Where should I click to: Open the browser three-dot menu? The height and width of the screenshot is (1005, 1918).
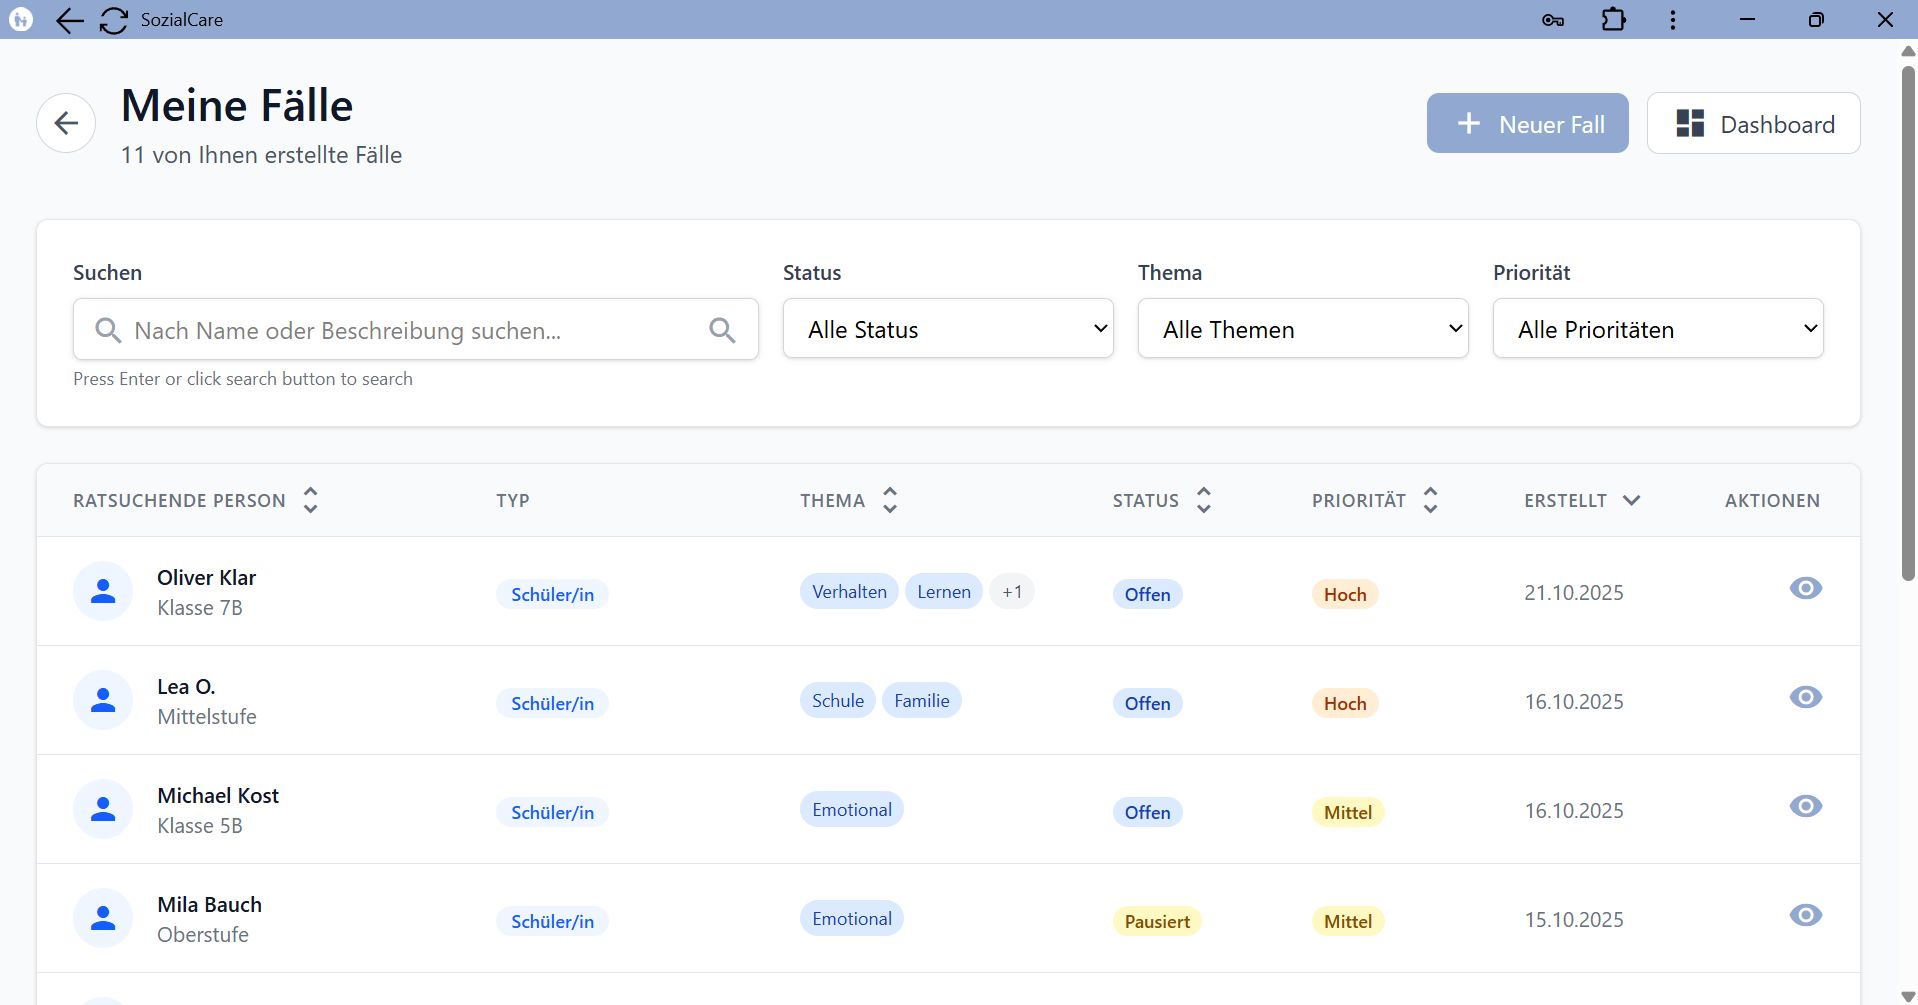pyautogui.click(x=1672, y=20)
